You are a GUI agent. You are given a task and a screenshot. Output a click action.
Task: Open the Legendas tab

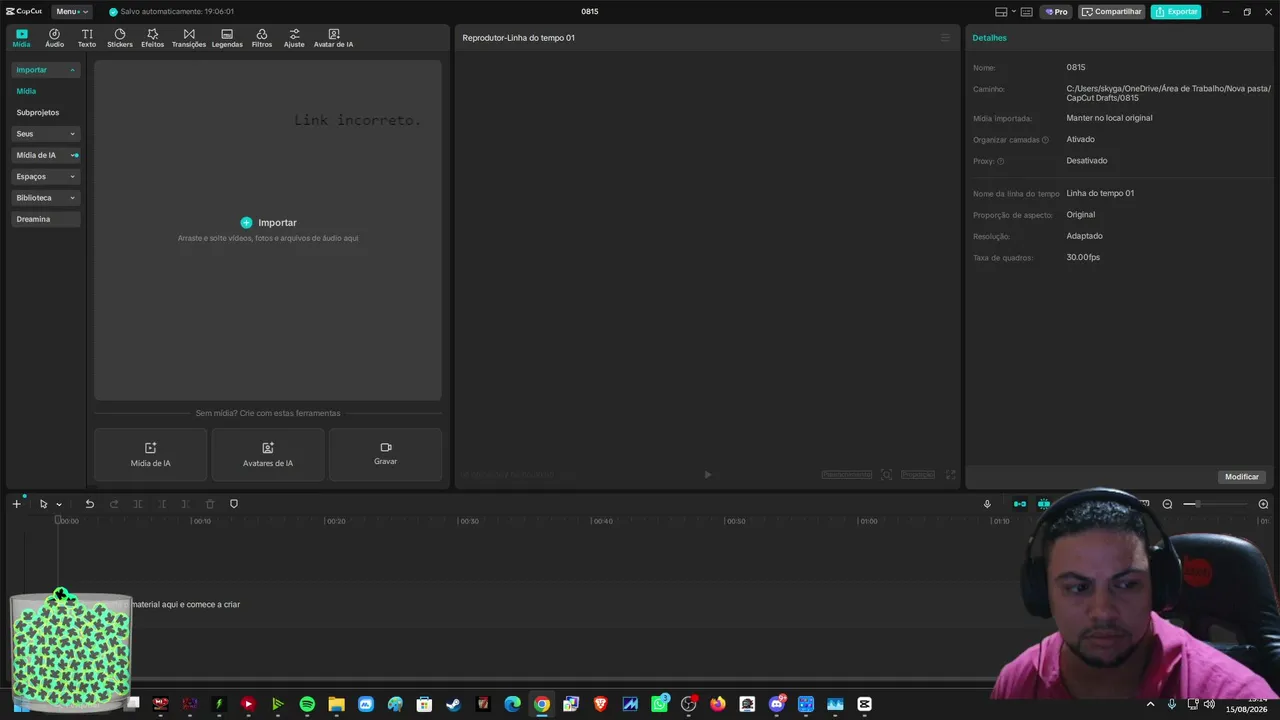(x=227, y=38)
